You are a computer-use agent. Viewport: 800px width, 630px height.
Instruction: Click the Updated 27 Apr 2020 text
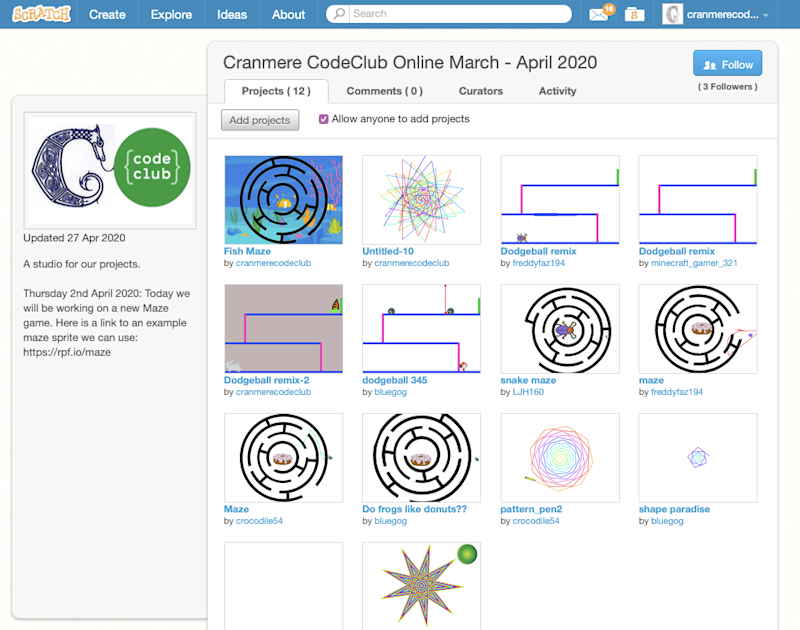74,238
